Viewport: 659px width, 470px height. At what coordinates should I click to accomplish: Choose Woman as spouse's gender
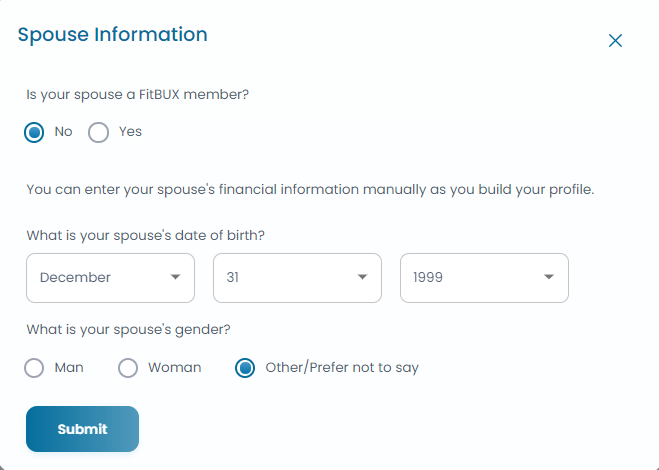tap(128, 368)
